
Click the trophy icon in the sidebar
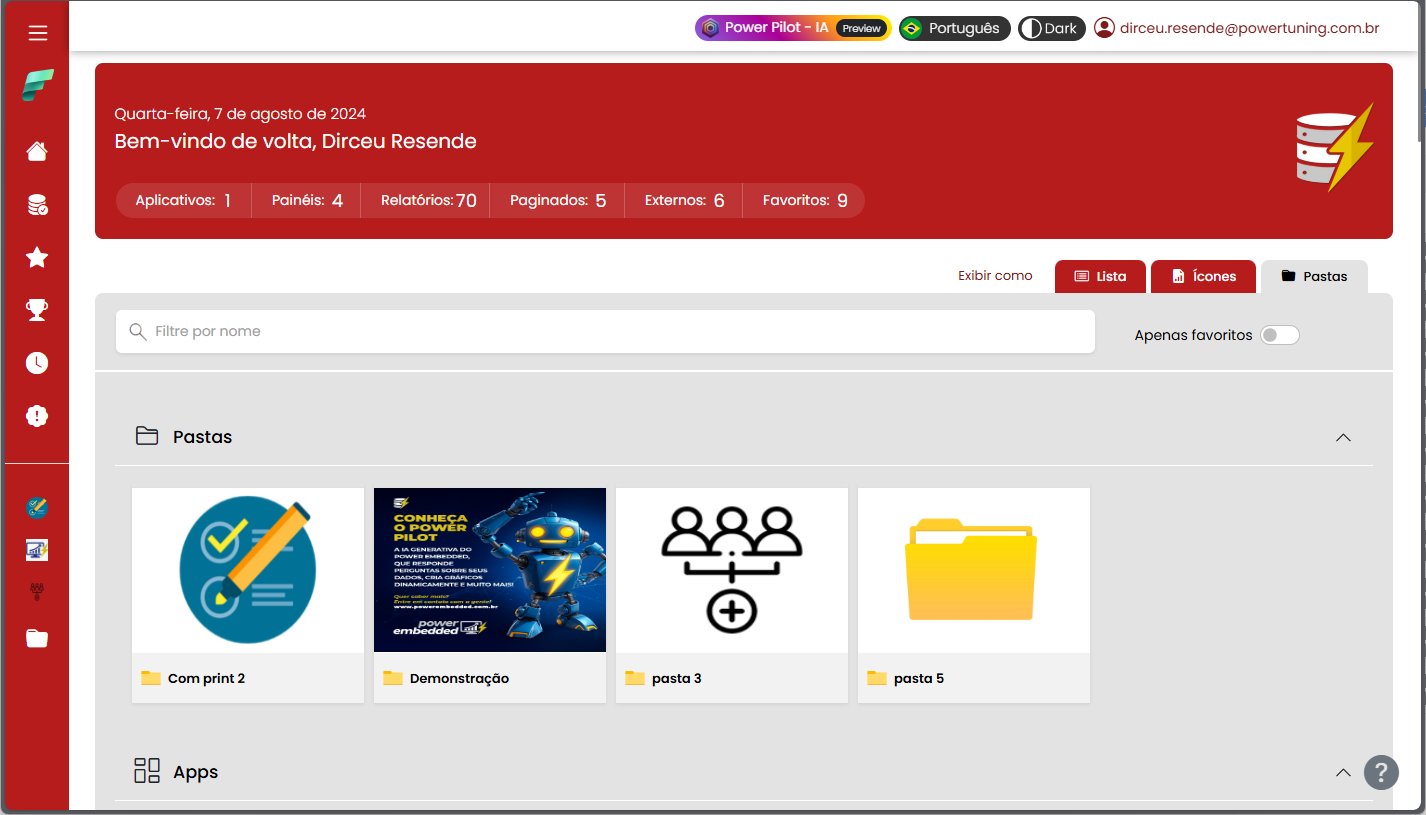pyautogui.click(x=37, y=310)
